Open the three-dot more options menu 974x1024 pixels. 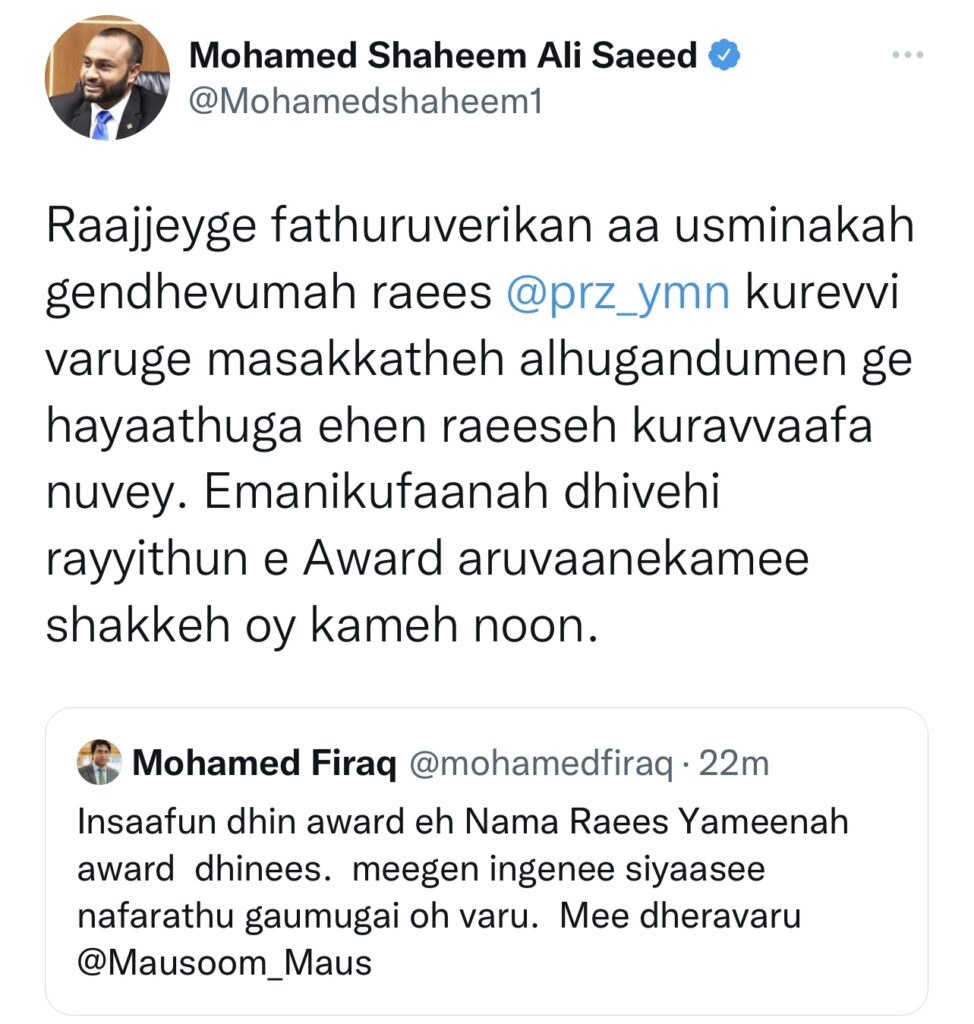click(907, 56)
